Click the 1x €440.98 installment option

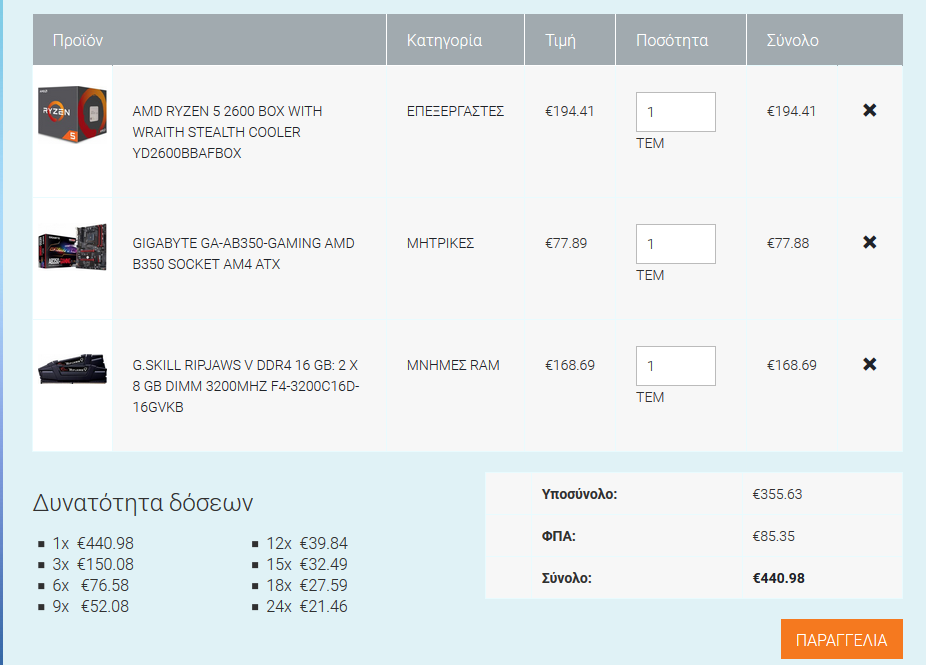pos(93,543)
